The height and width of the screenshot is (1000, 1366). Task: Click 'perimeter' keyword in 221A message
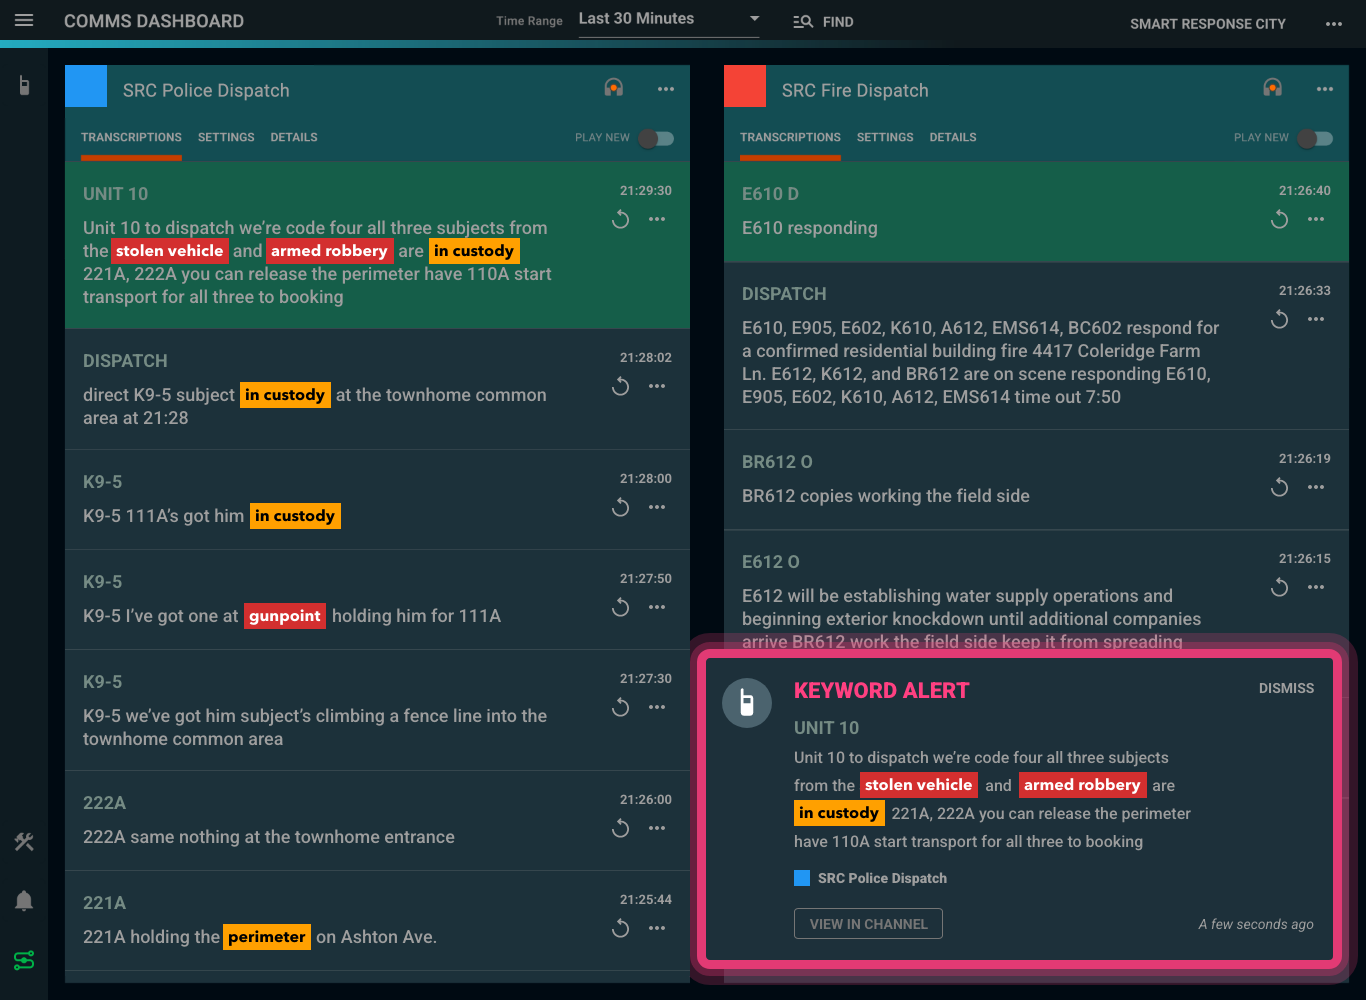tap(267, 937)
